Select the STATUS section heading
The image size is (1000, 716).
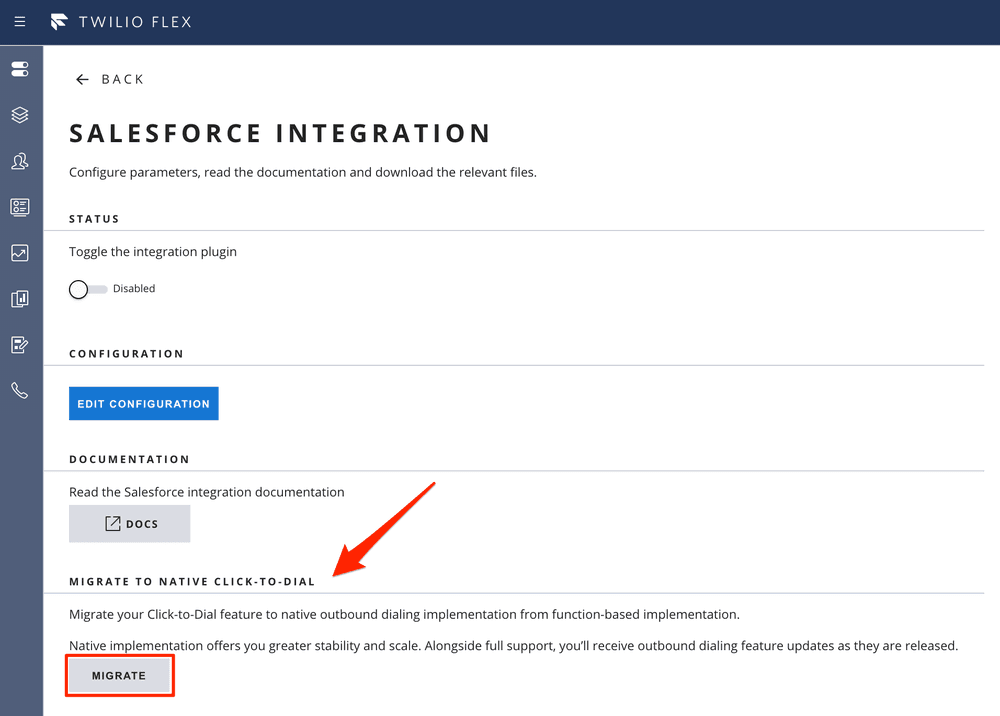point(93,218)
